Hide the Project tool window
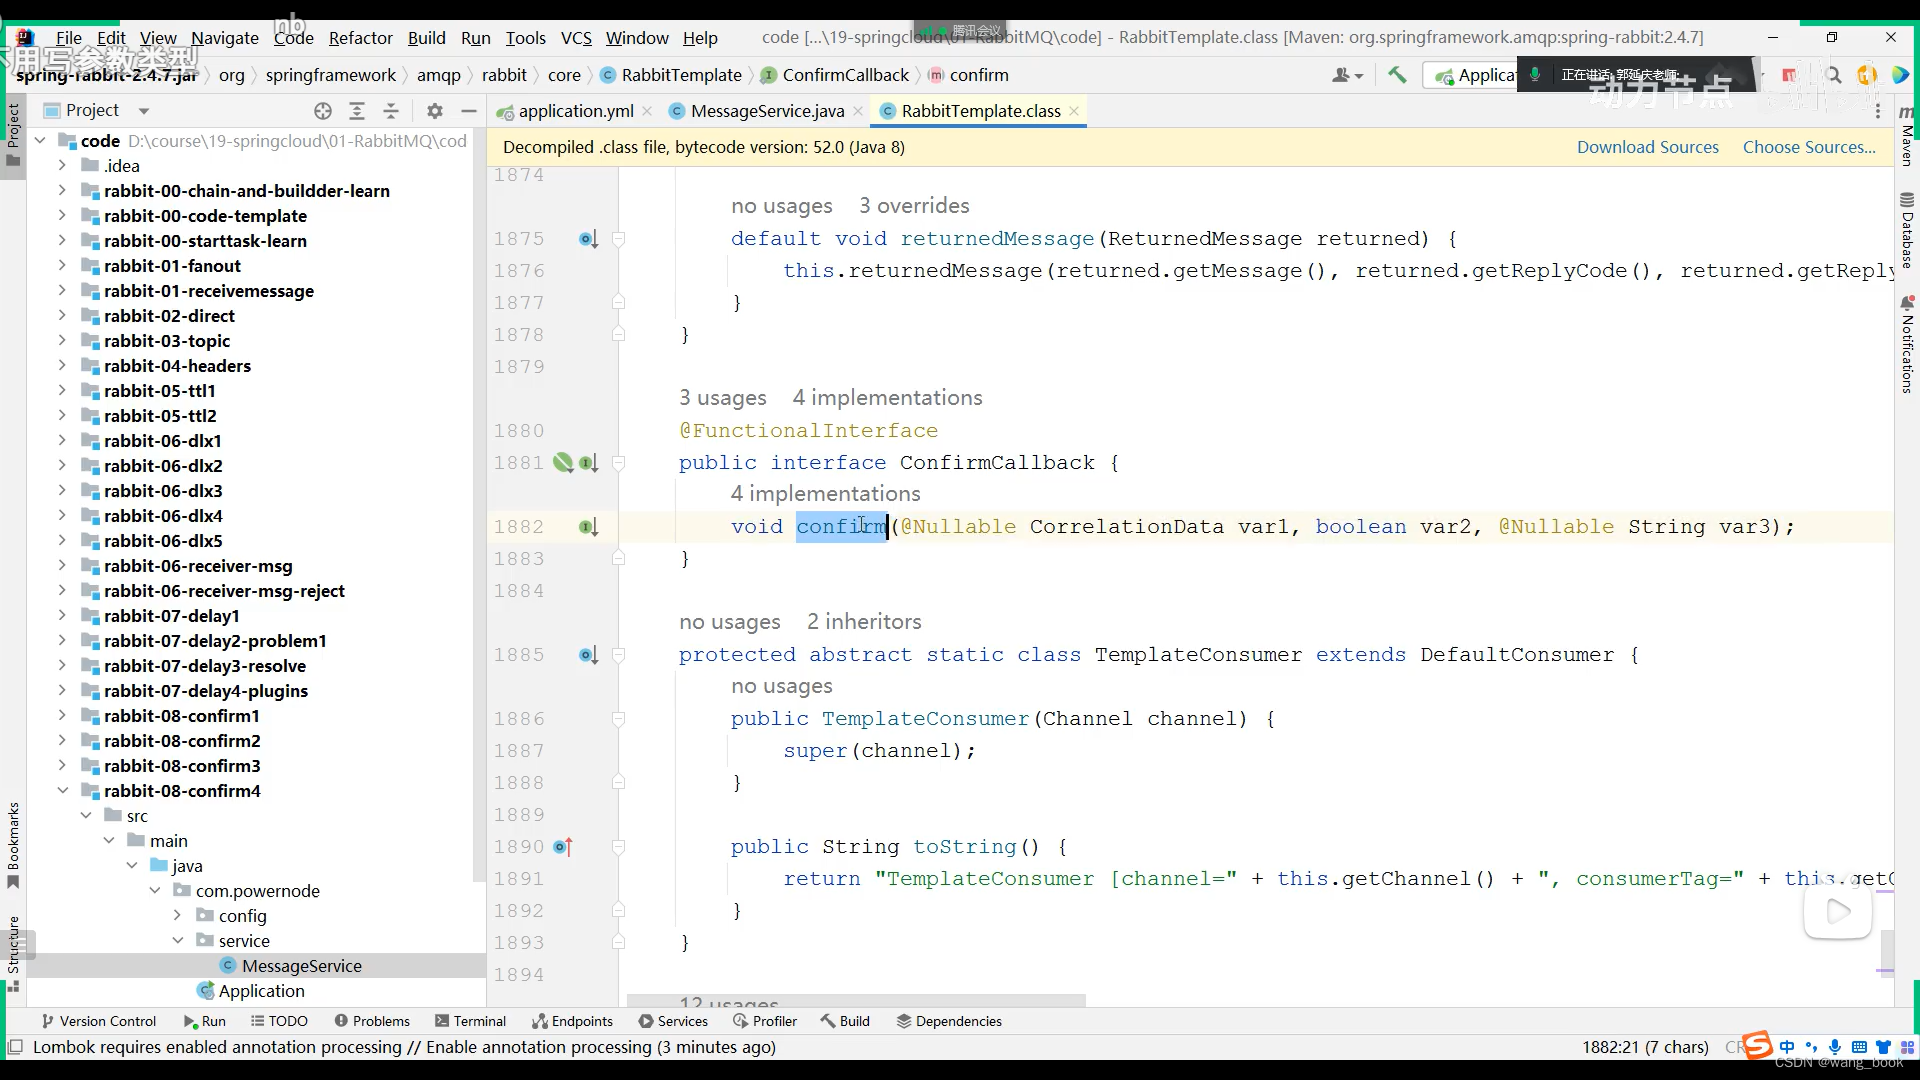 coord(468,111)
